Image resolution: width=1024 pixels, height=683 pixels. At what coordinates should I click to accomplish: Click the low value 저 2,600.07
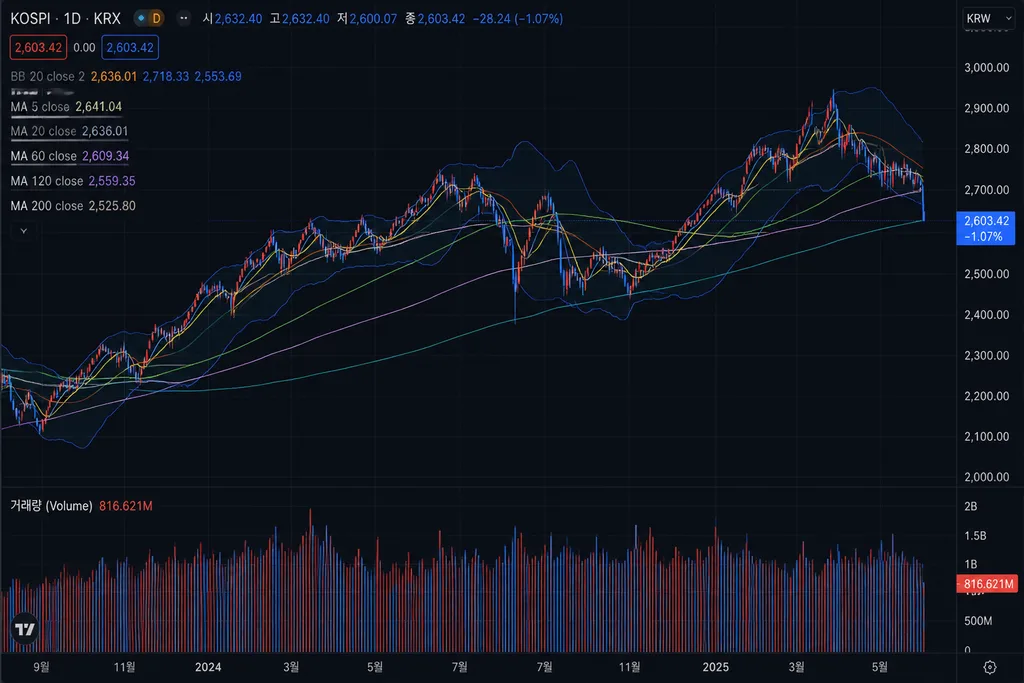coord(367,19)
